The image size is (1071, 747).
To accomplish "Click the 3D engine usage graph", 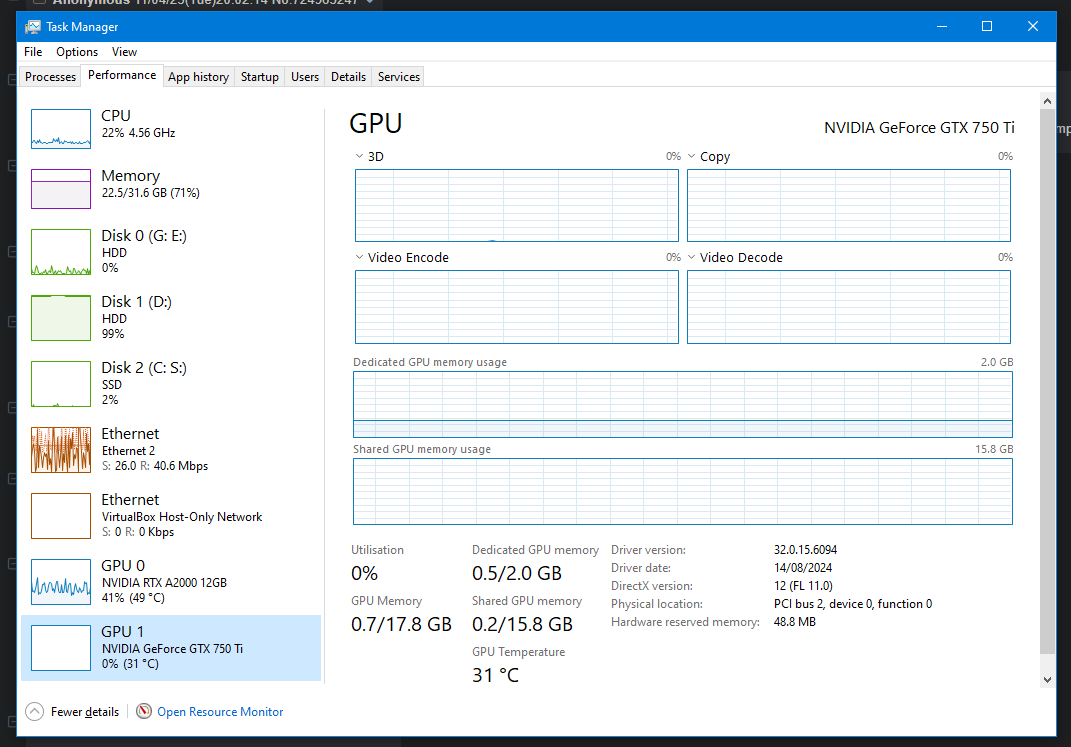I will pos(516,206).
